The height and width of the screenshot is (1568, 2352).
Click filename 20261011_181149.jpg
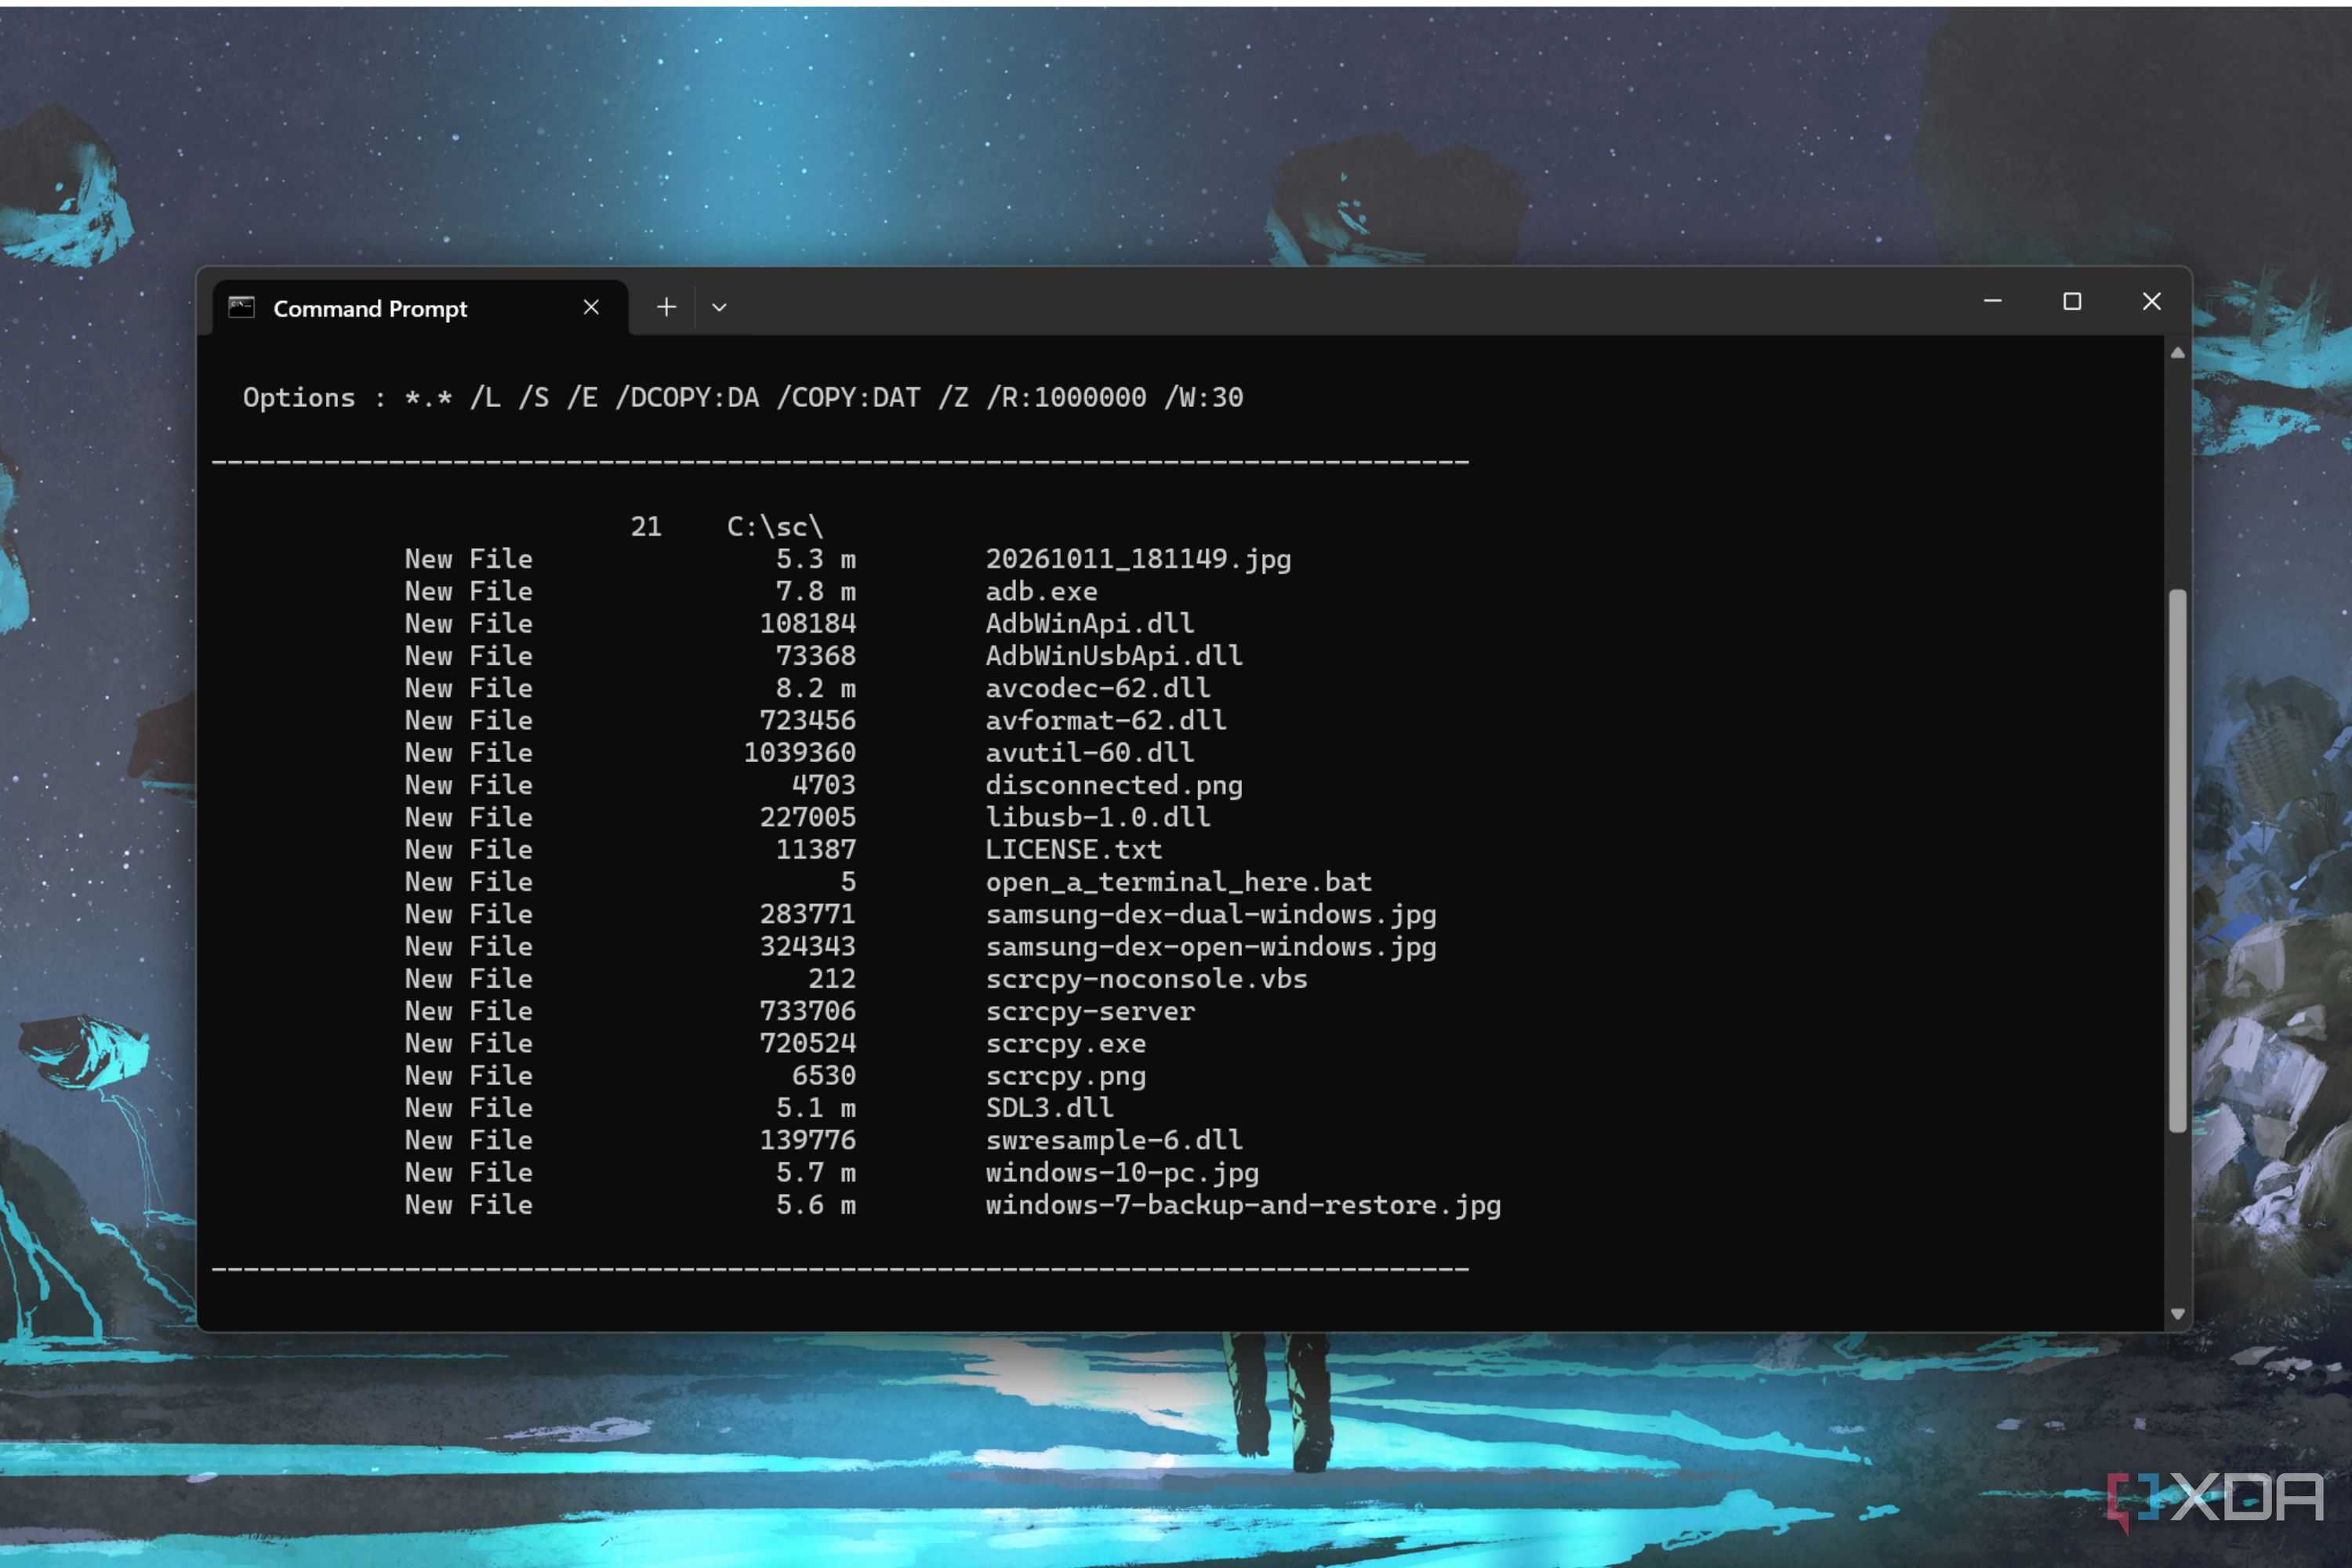(x=1138, y=559)
